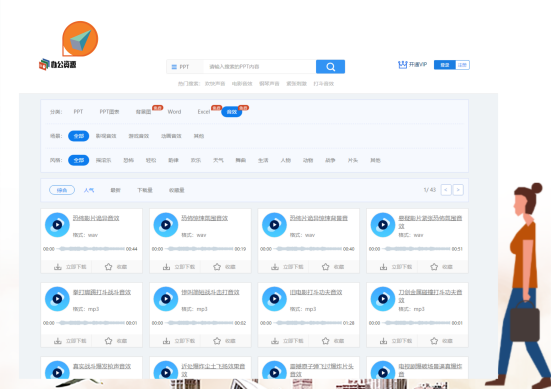The width and height of the screenshot is (551, 390).
Task: Play the sound effect lasting 00:40
Action: (274, 225)
